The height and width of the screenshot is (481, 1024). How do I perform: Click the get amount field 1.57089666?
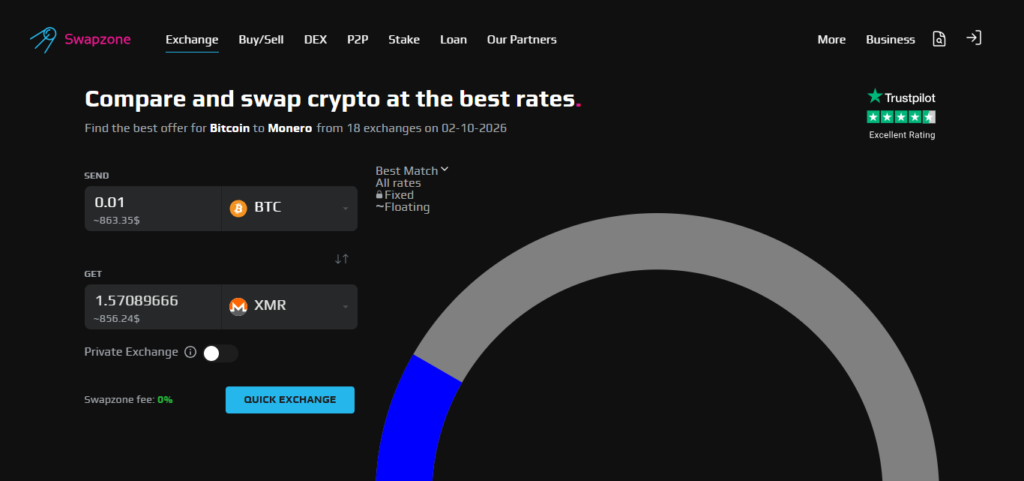(153, 306)
